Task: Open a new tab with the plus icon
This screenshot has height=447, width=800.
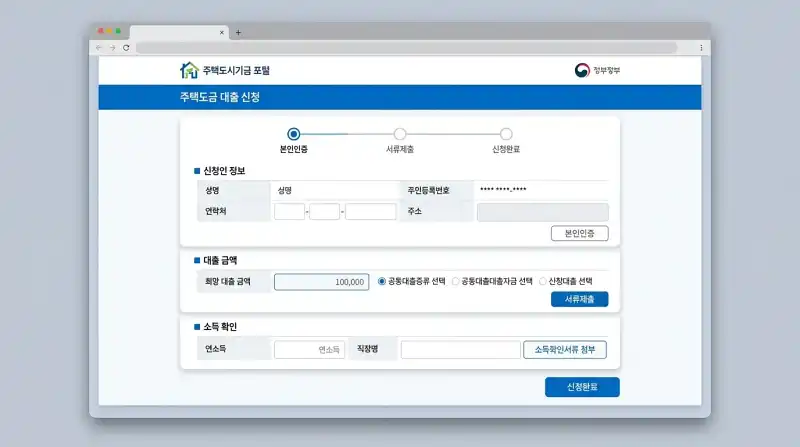Action: click(x=238, y=32)
